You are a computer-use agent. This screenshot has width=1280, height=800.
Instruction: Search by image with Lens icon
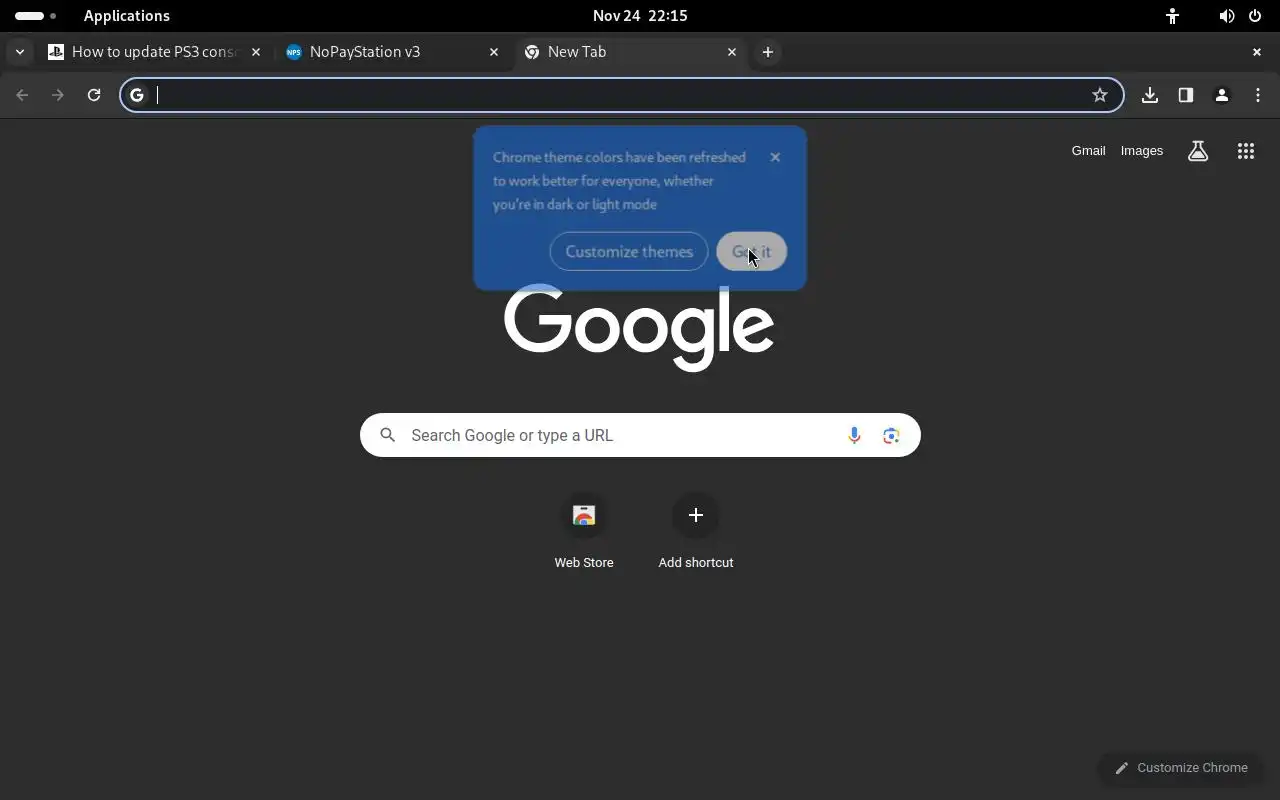(x=891, y=435)
